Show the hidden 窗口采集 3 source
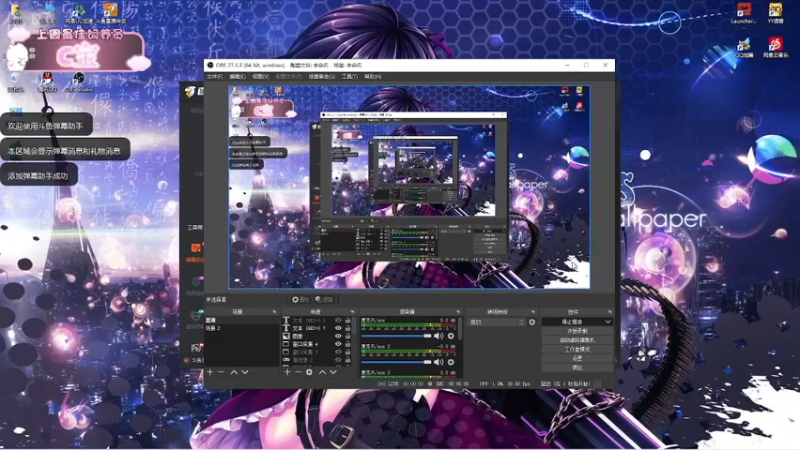 point(338,352)
